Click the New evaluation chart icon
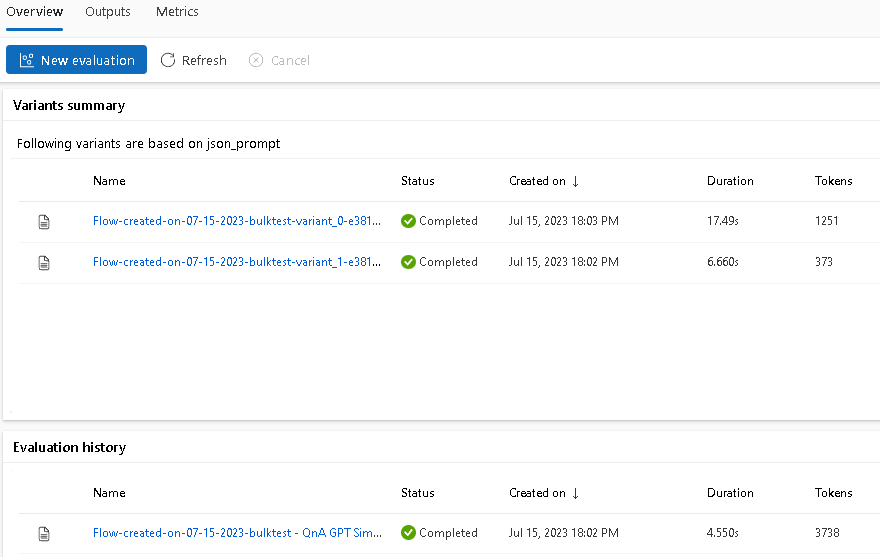The image size is (880, 557). pos(27,60)
